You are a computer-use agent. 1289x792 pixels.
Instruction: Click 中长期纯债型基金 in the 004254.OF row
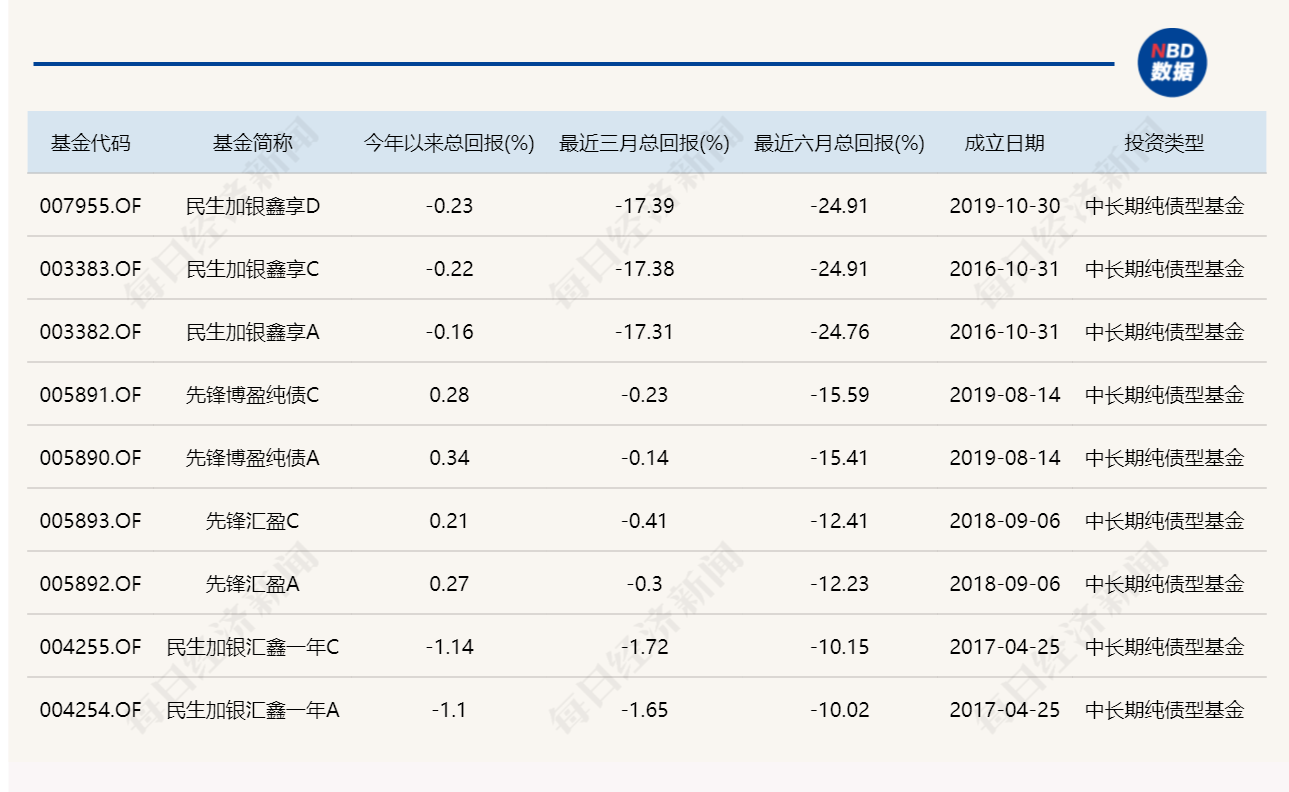[1165, 710]
